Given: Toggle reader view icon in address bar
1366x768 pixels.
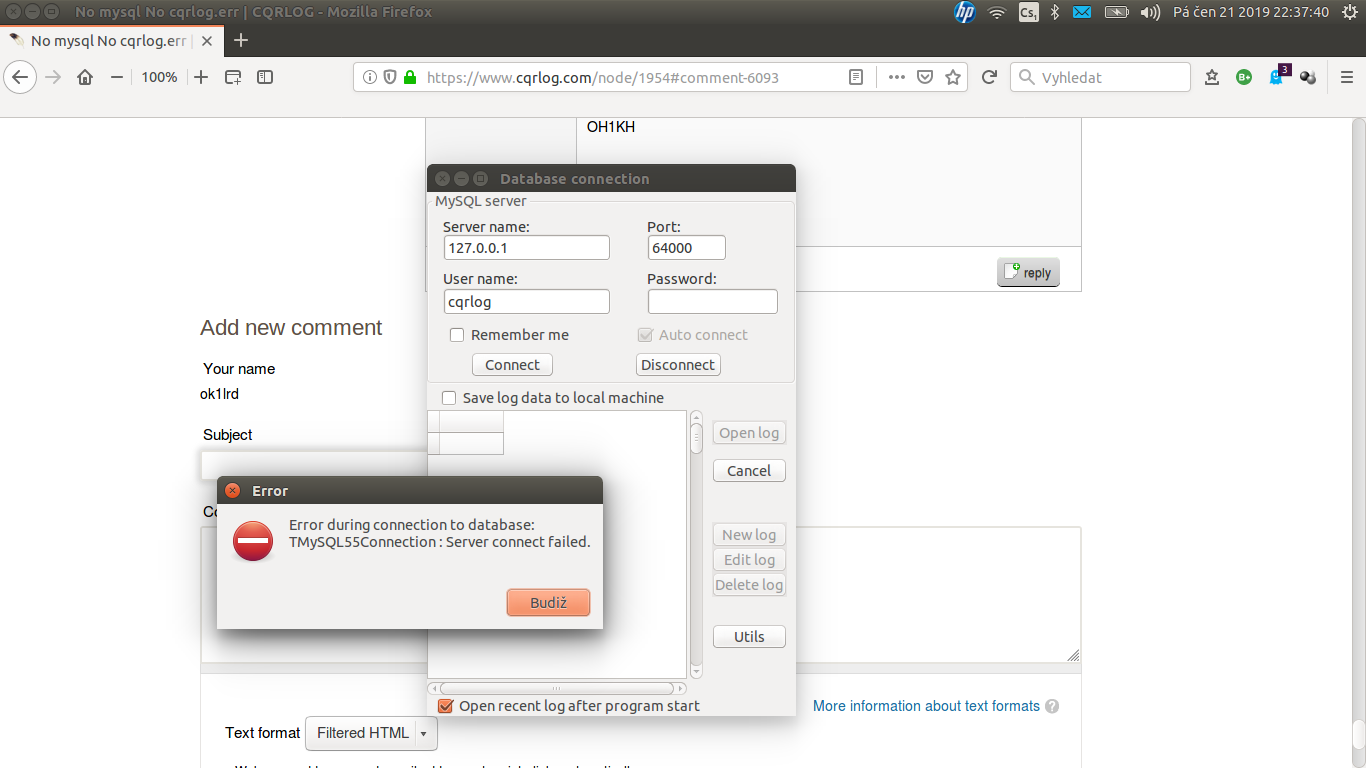Looking at the screenshot, I should pos(856,77).
